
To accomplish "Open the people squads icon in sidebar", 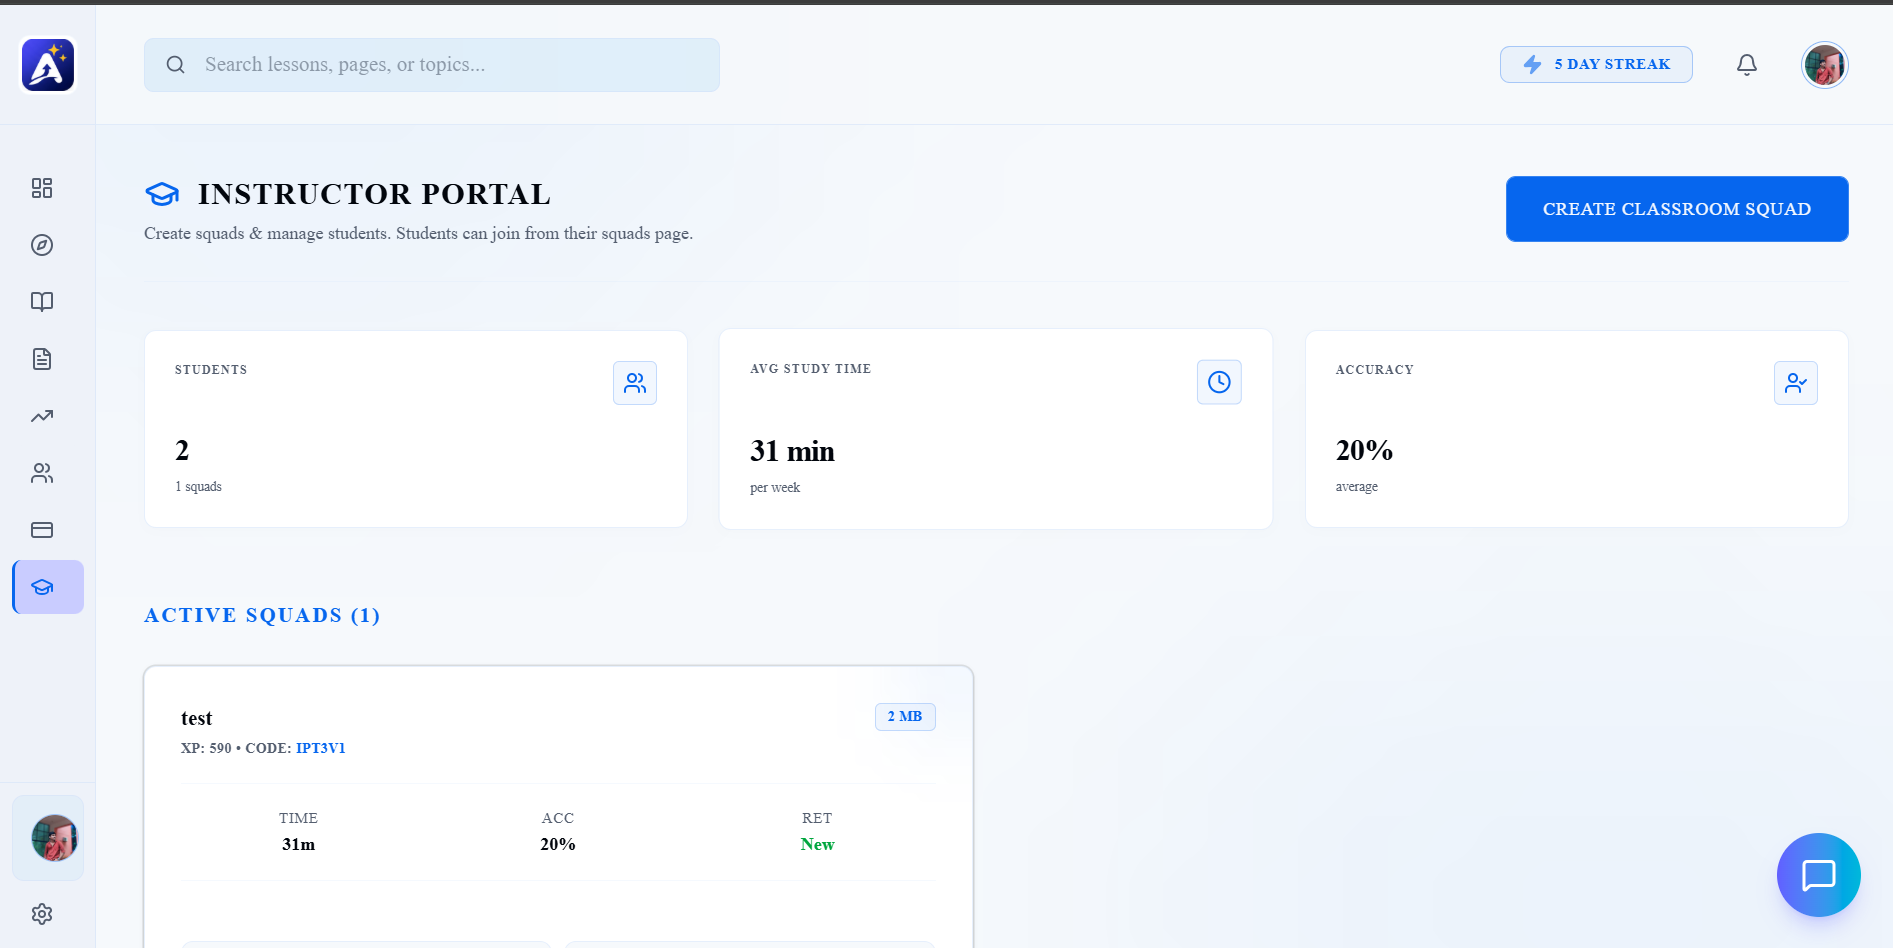I will [x=42, y=473].
